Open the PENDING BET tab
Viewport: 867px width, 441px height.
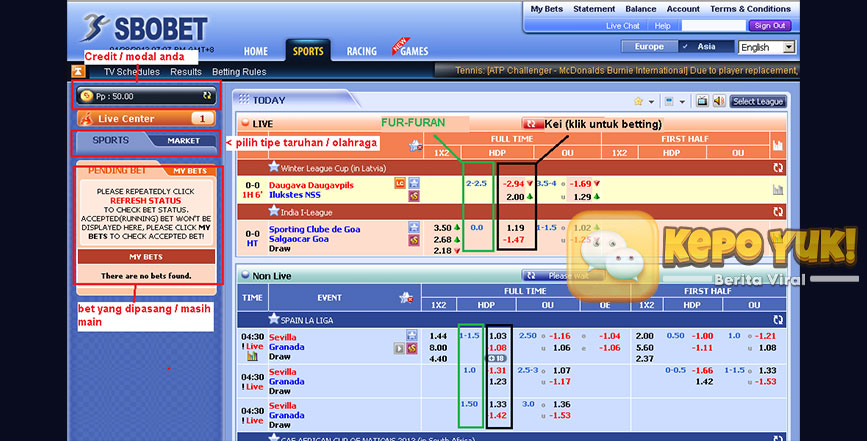[117, 170]
